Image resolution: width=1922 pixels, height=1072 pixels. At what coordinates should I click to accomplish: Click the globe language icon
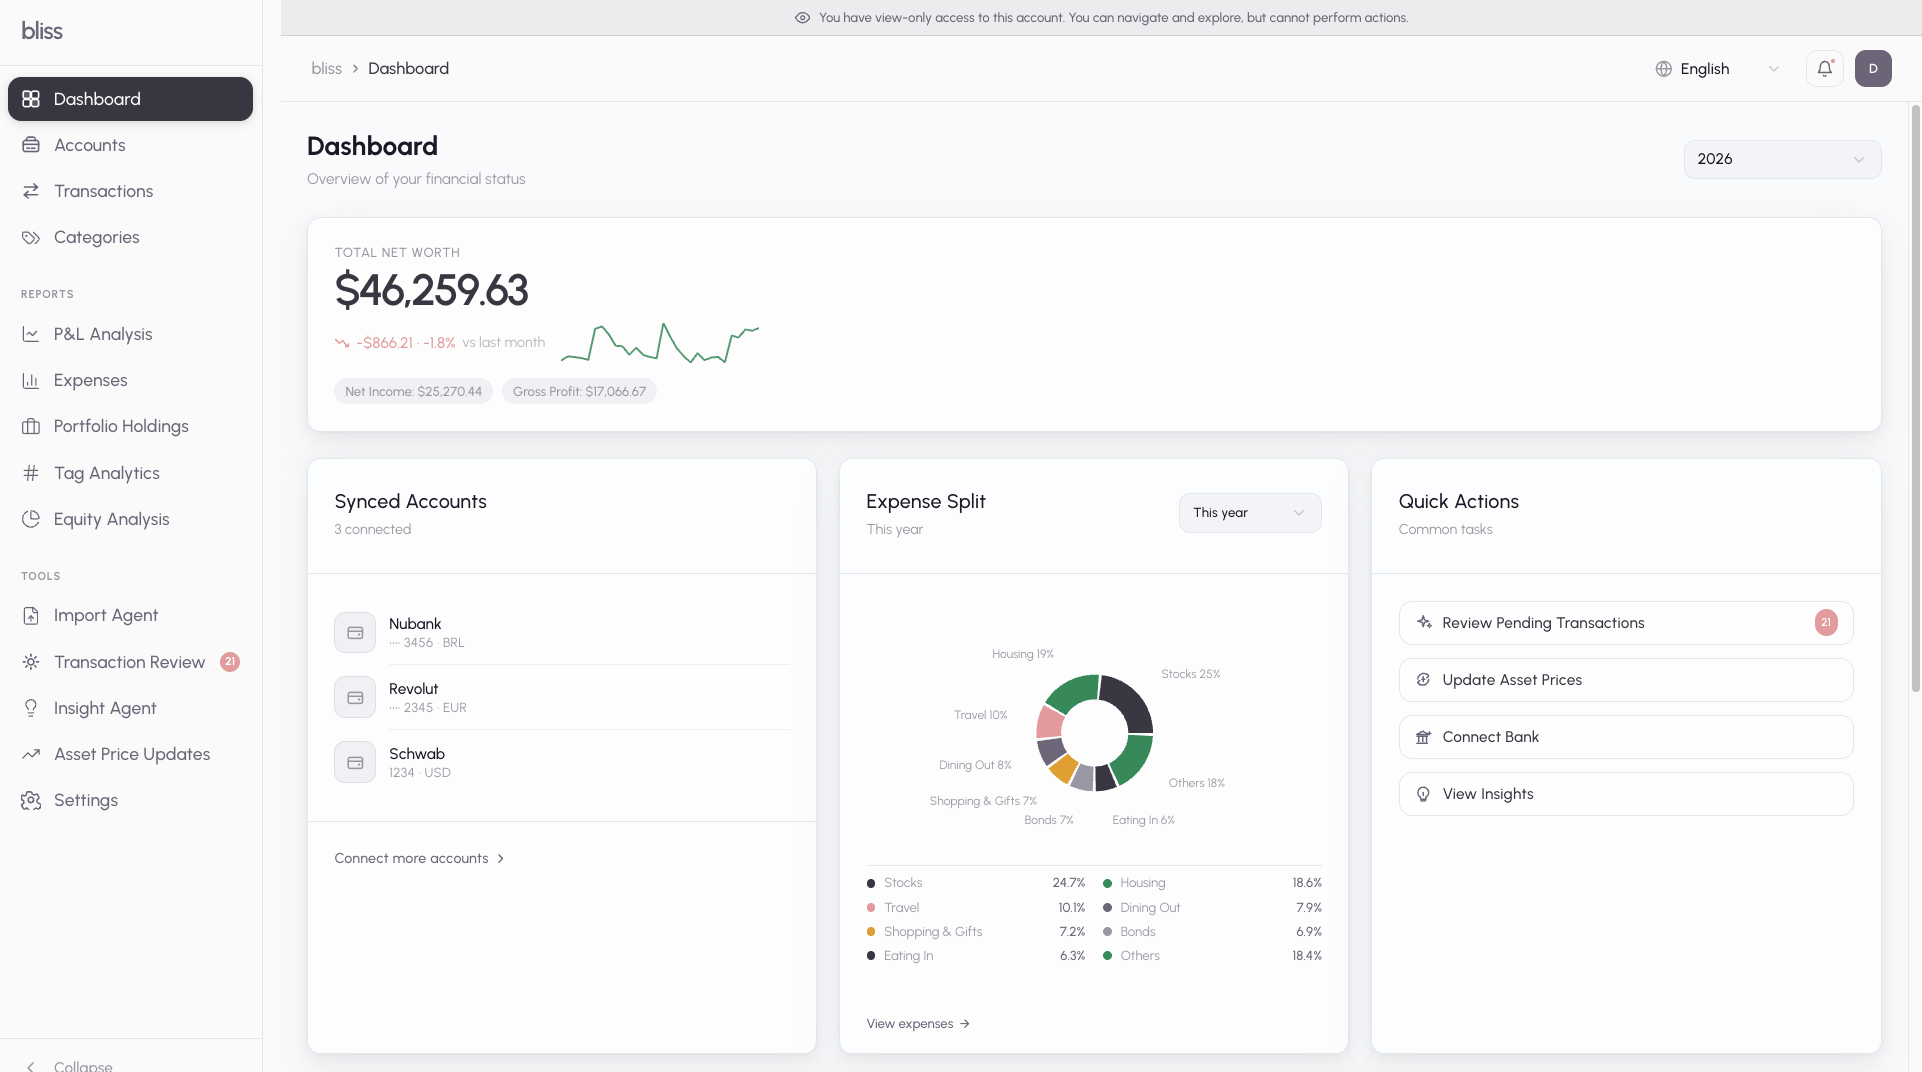[1663, 69]
